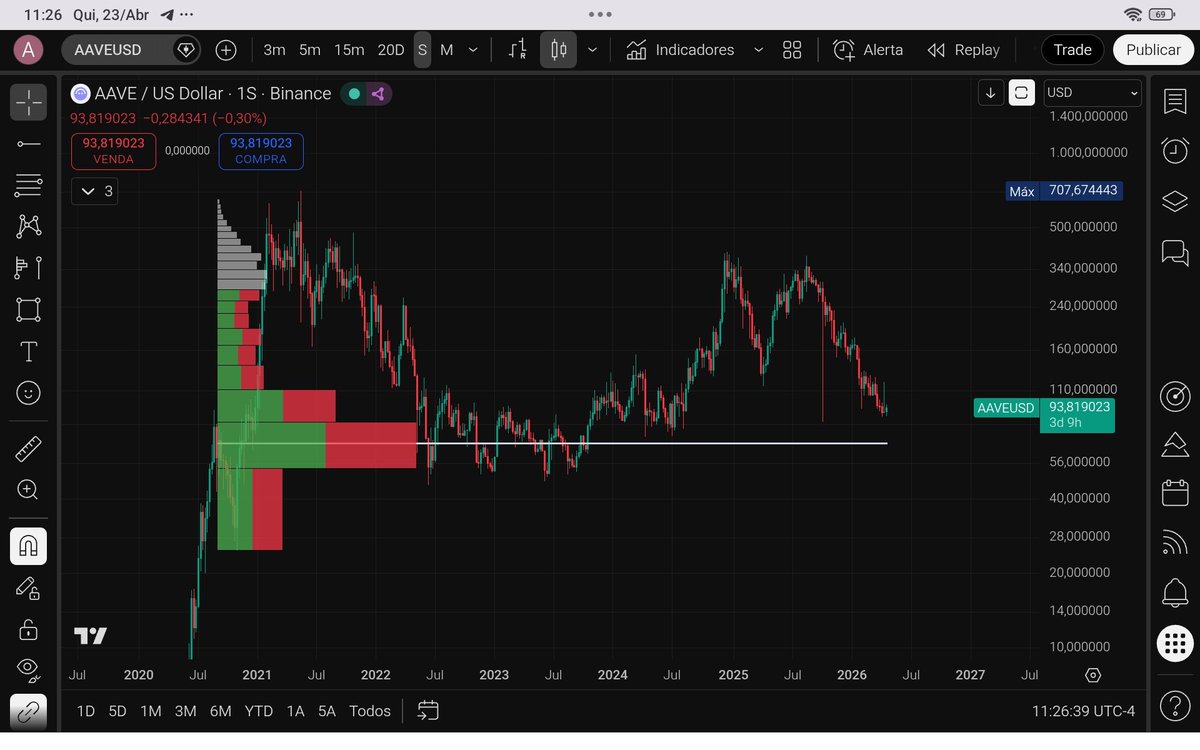Open the economic calendar panel
The width and height of the screenshot is (1200, 750).
pos(1175,493)
